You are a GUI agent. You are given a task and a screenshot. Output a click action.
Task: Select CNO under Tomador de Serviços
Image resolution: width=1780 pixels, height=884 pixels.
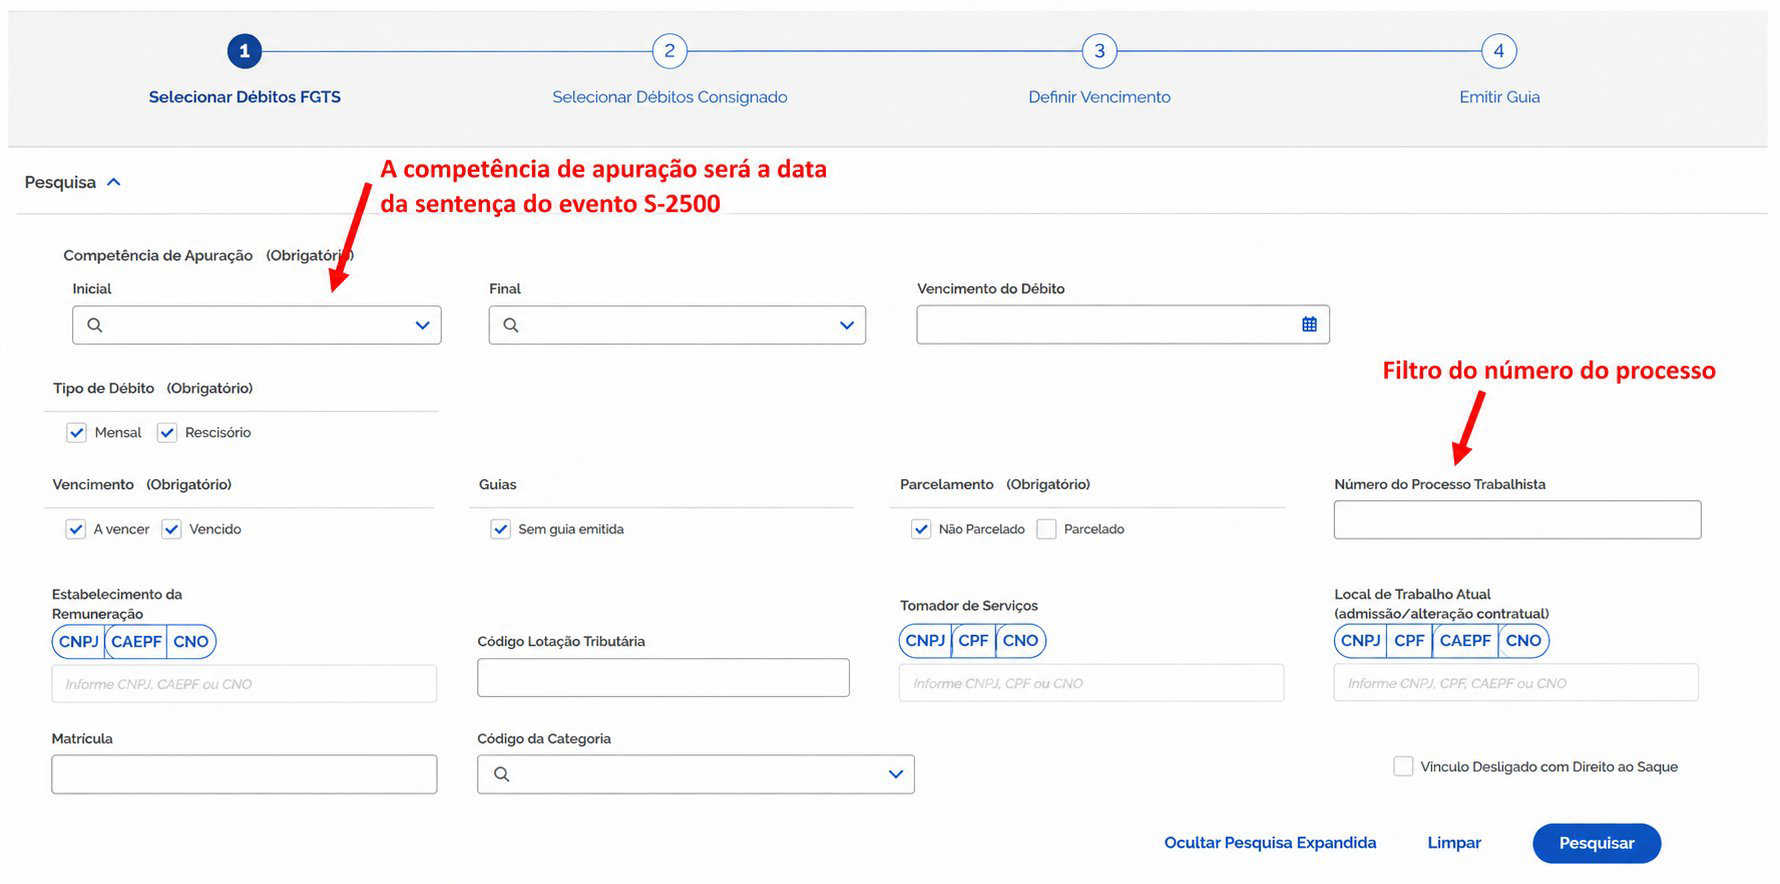(x=1020, y=640)
